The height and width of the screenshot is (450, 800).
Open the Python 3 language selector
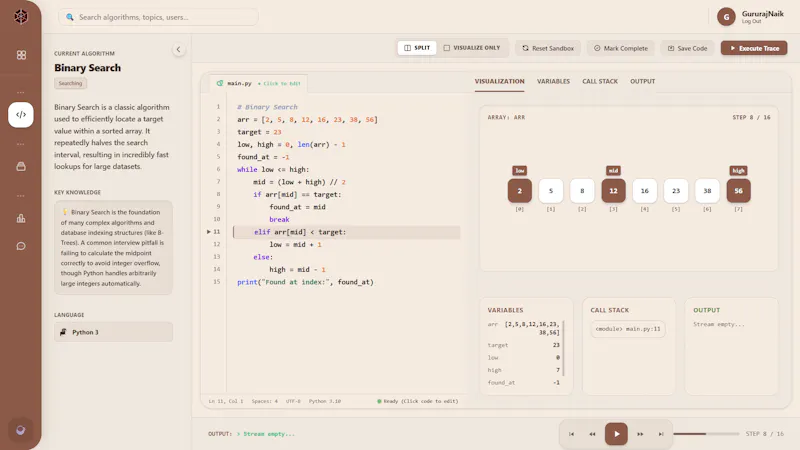pos(113,332)
